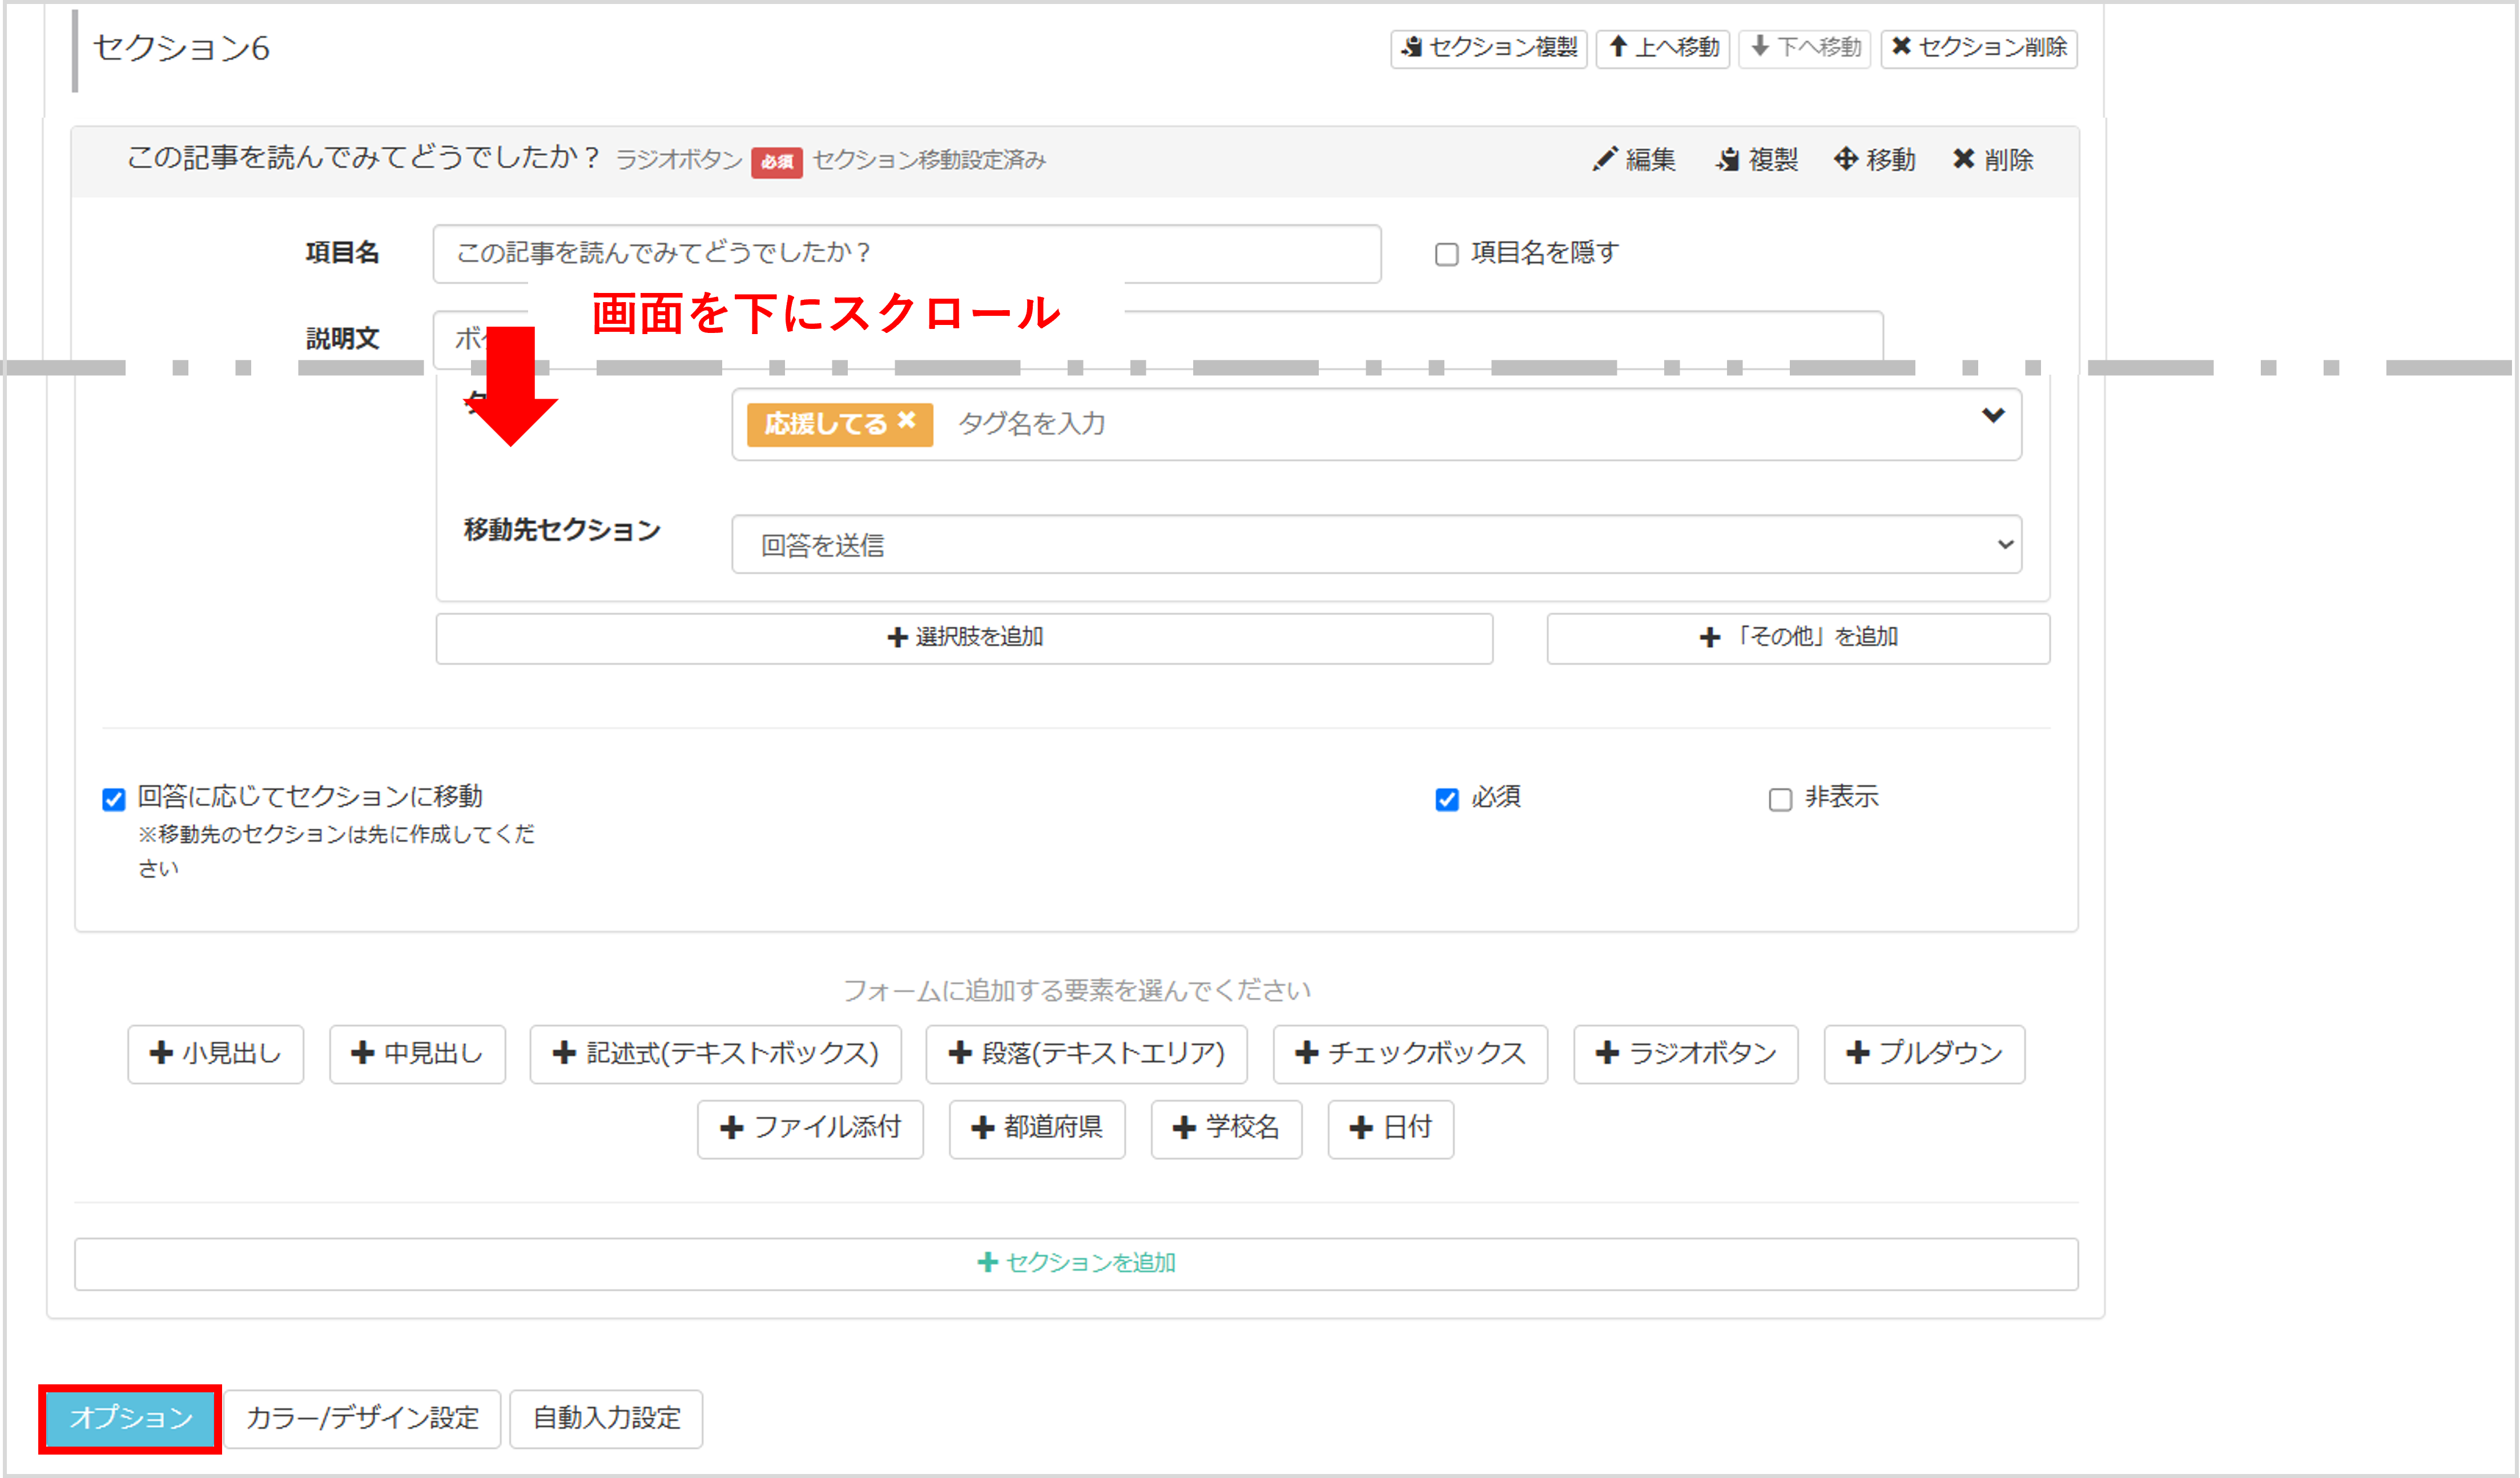Add a 日付 element
This screenshot has height=1478, width=2520.
tap(1390, 1129)
